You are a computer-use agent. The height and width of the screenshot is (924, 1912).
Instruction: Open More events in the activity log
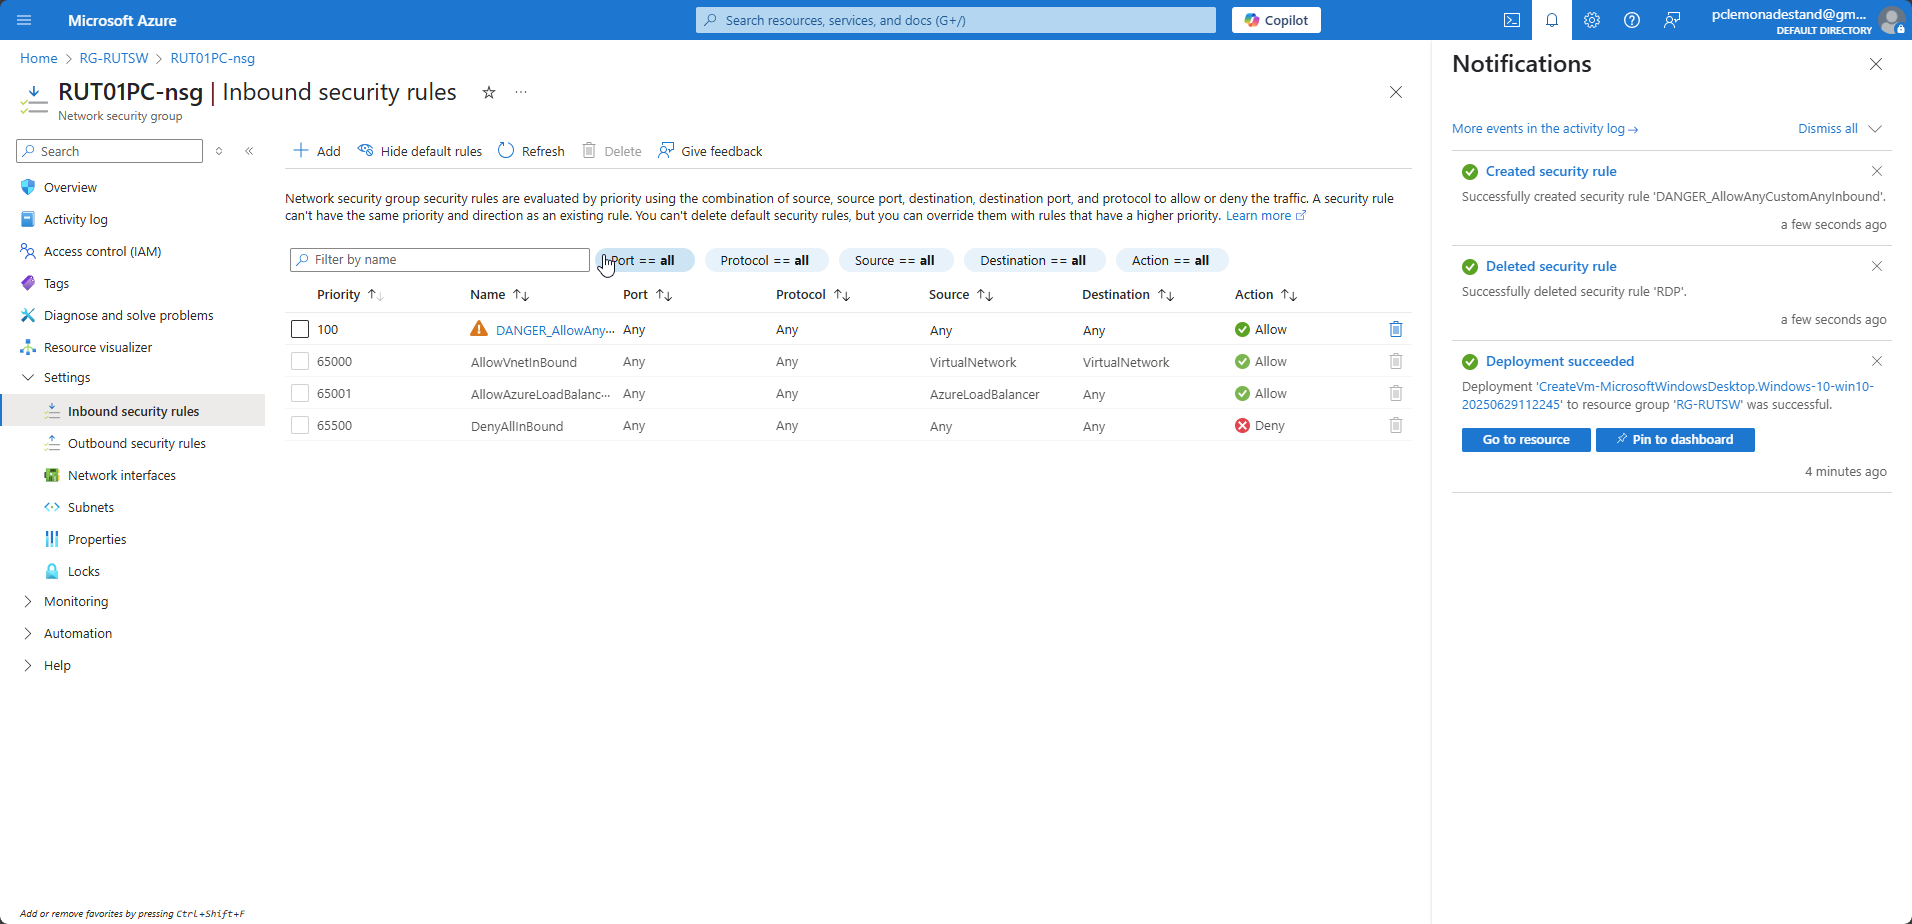1545,128
